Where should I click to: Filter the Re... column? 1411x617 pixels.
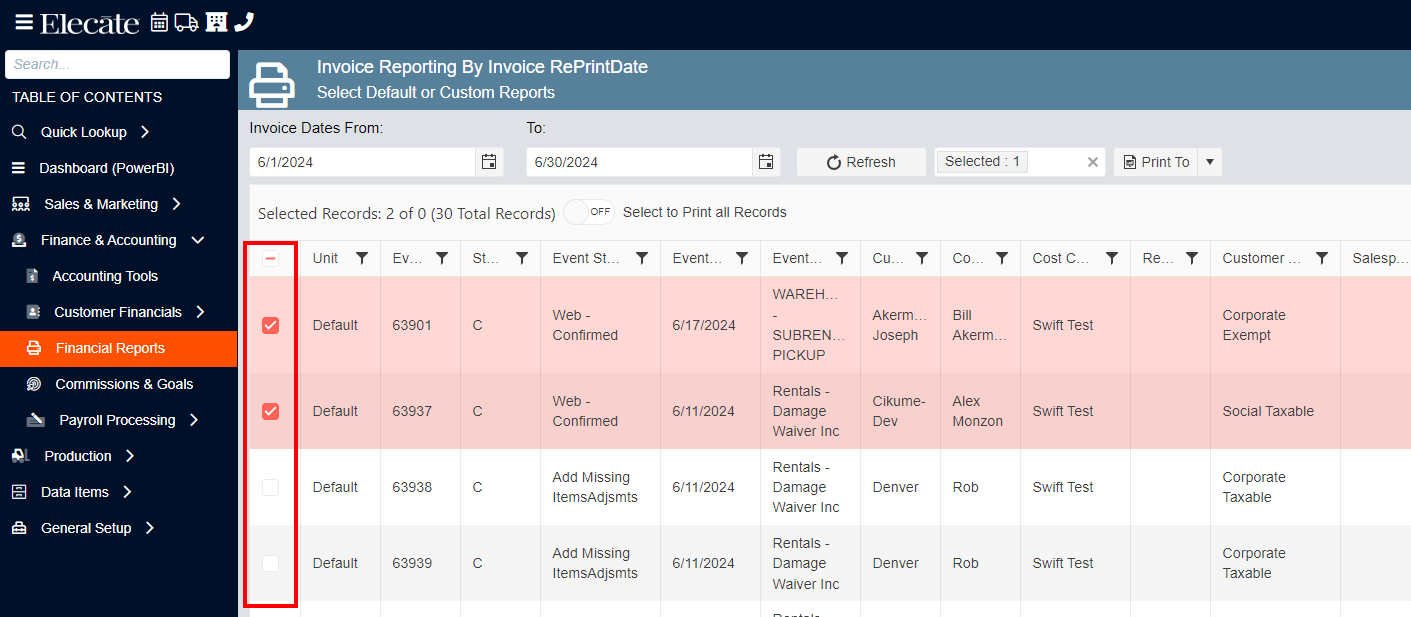[x=1192, y=258]
